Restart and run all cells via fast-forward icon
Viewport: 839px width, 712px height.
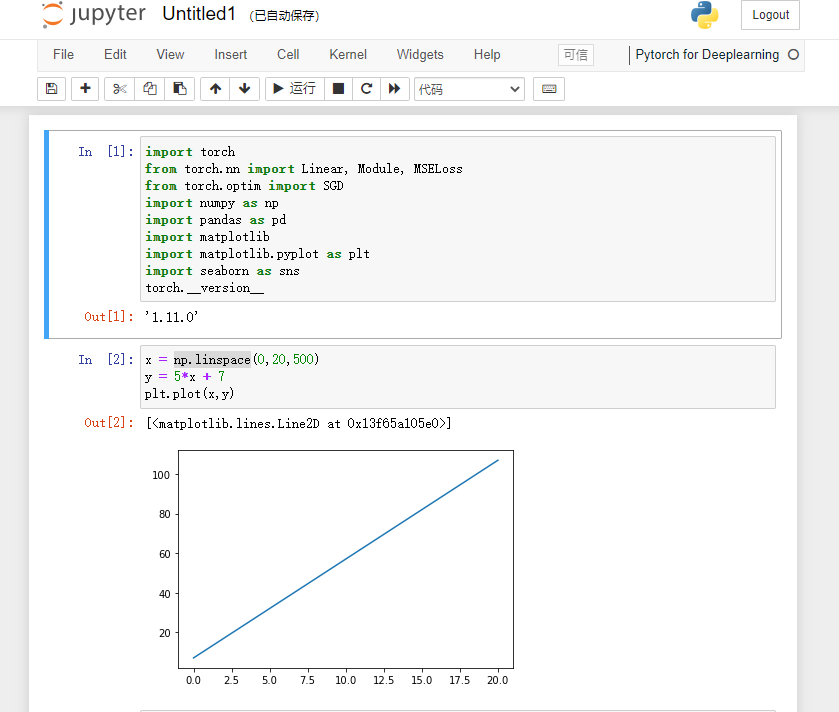point(394,89)
